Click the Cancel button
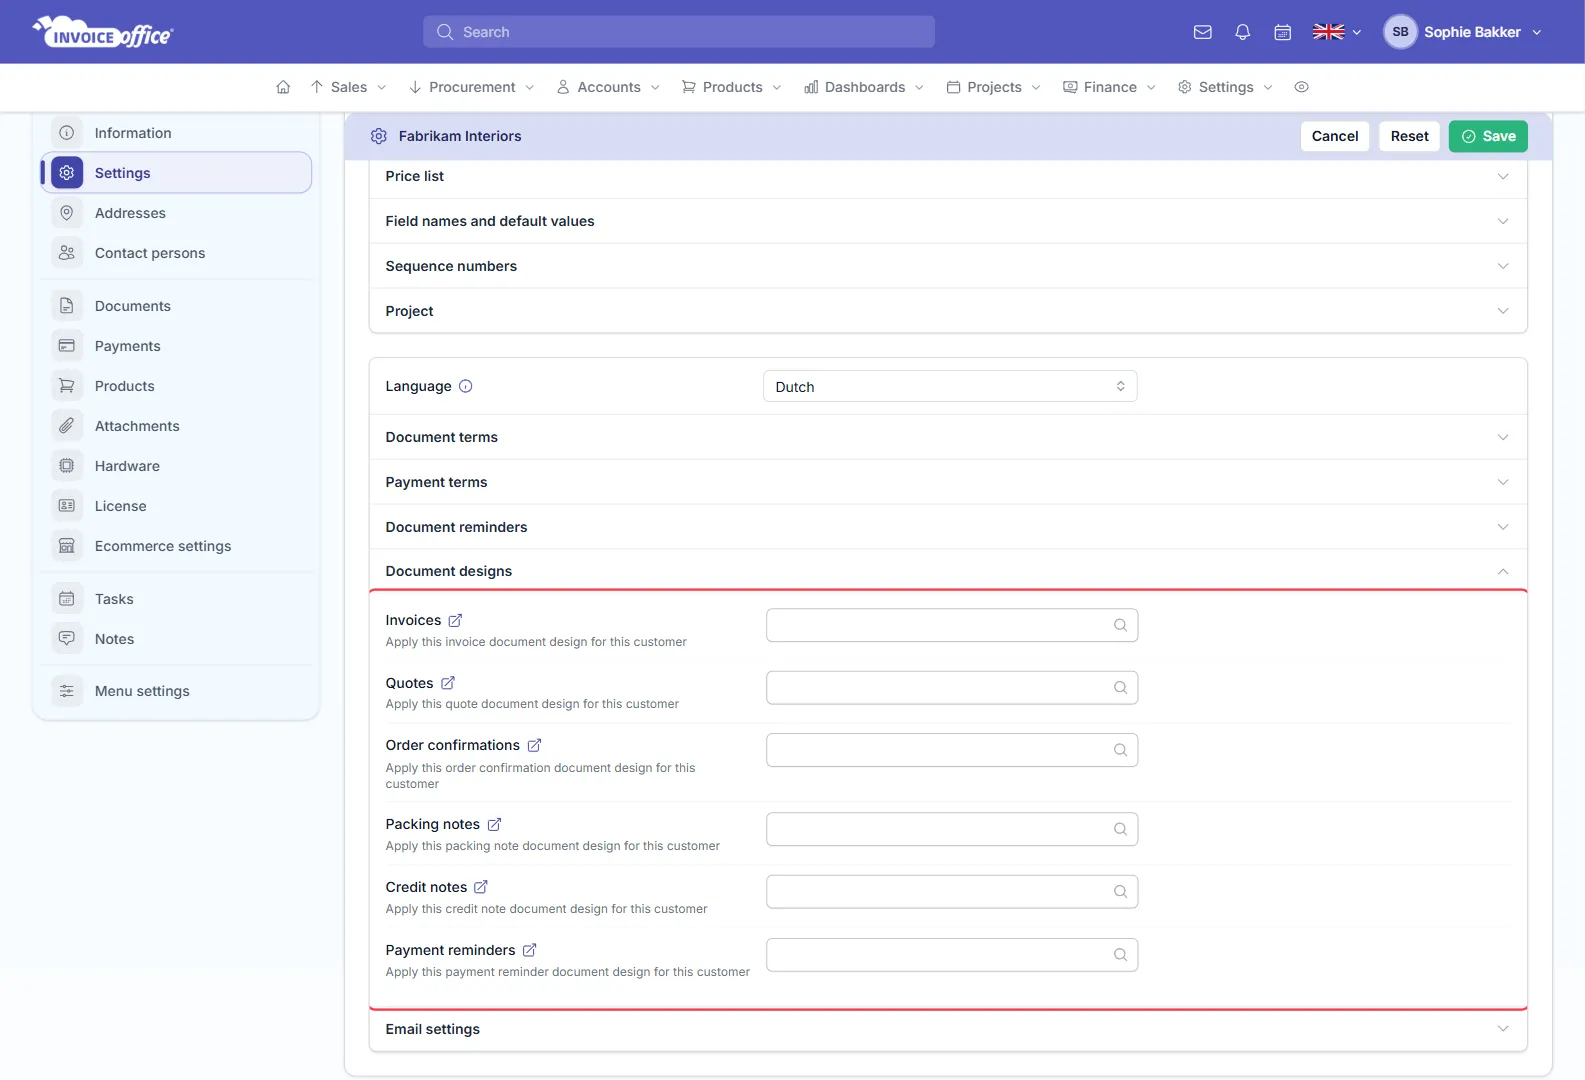The width and height of the screenshot is (1585, 1080). [1335, 136]
